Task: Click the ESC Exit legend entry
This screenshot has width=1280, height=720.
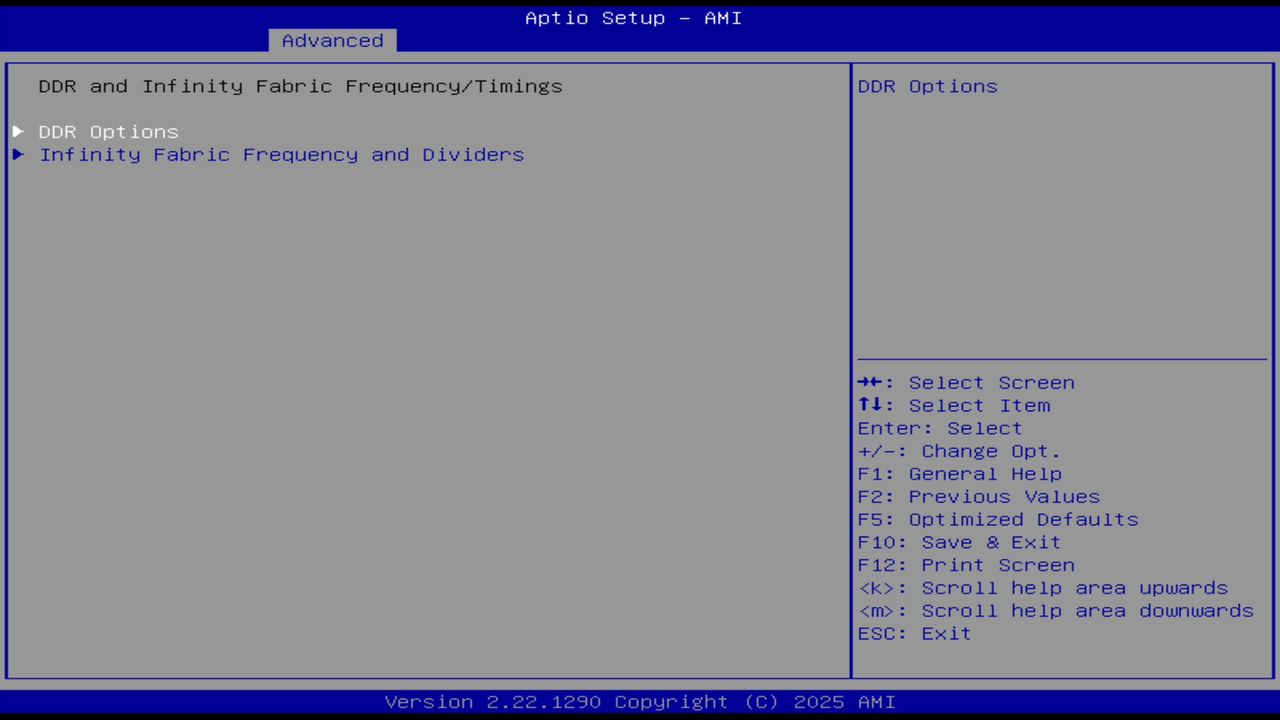Action: pos(913,633)
